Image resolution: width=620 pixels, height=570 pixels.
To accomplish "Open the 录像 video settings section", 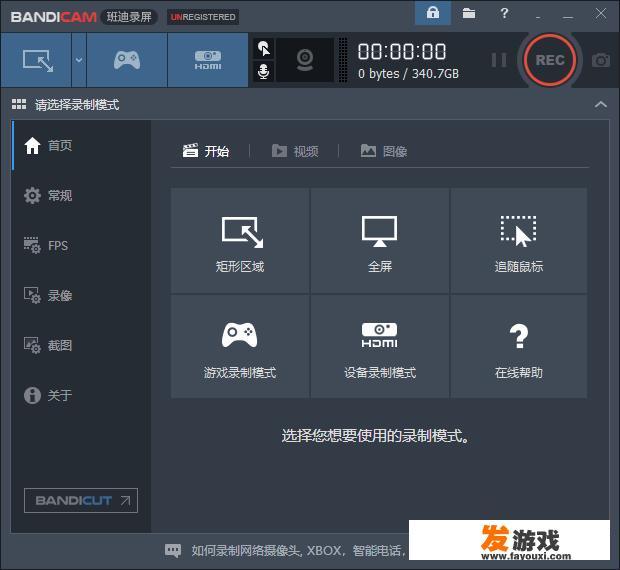I will point(81,295).
